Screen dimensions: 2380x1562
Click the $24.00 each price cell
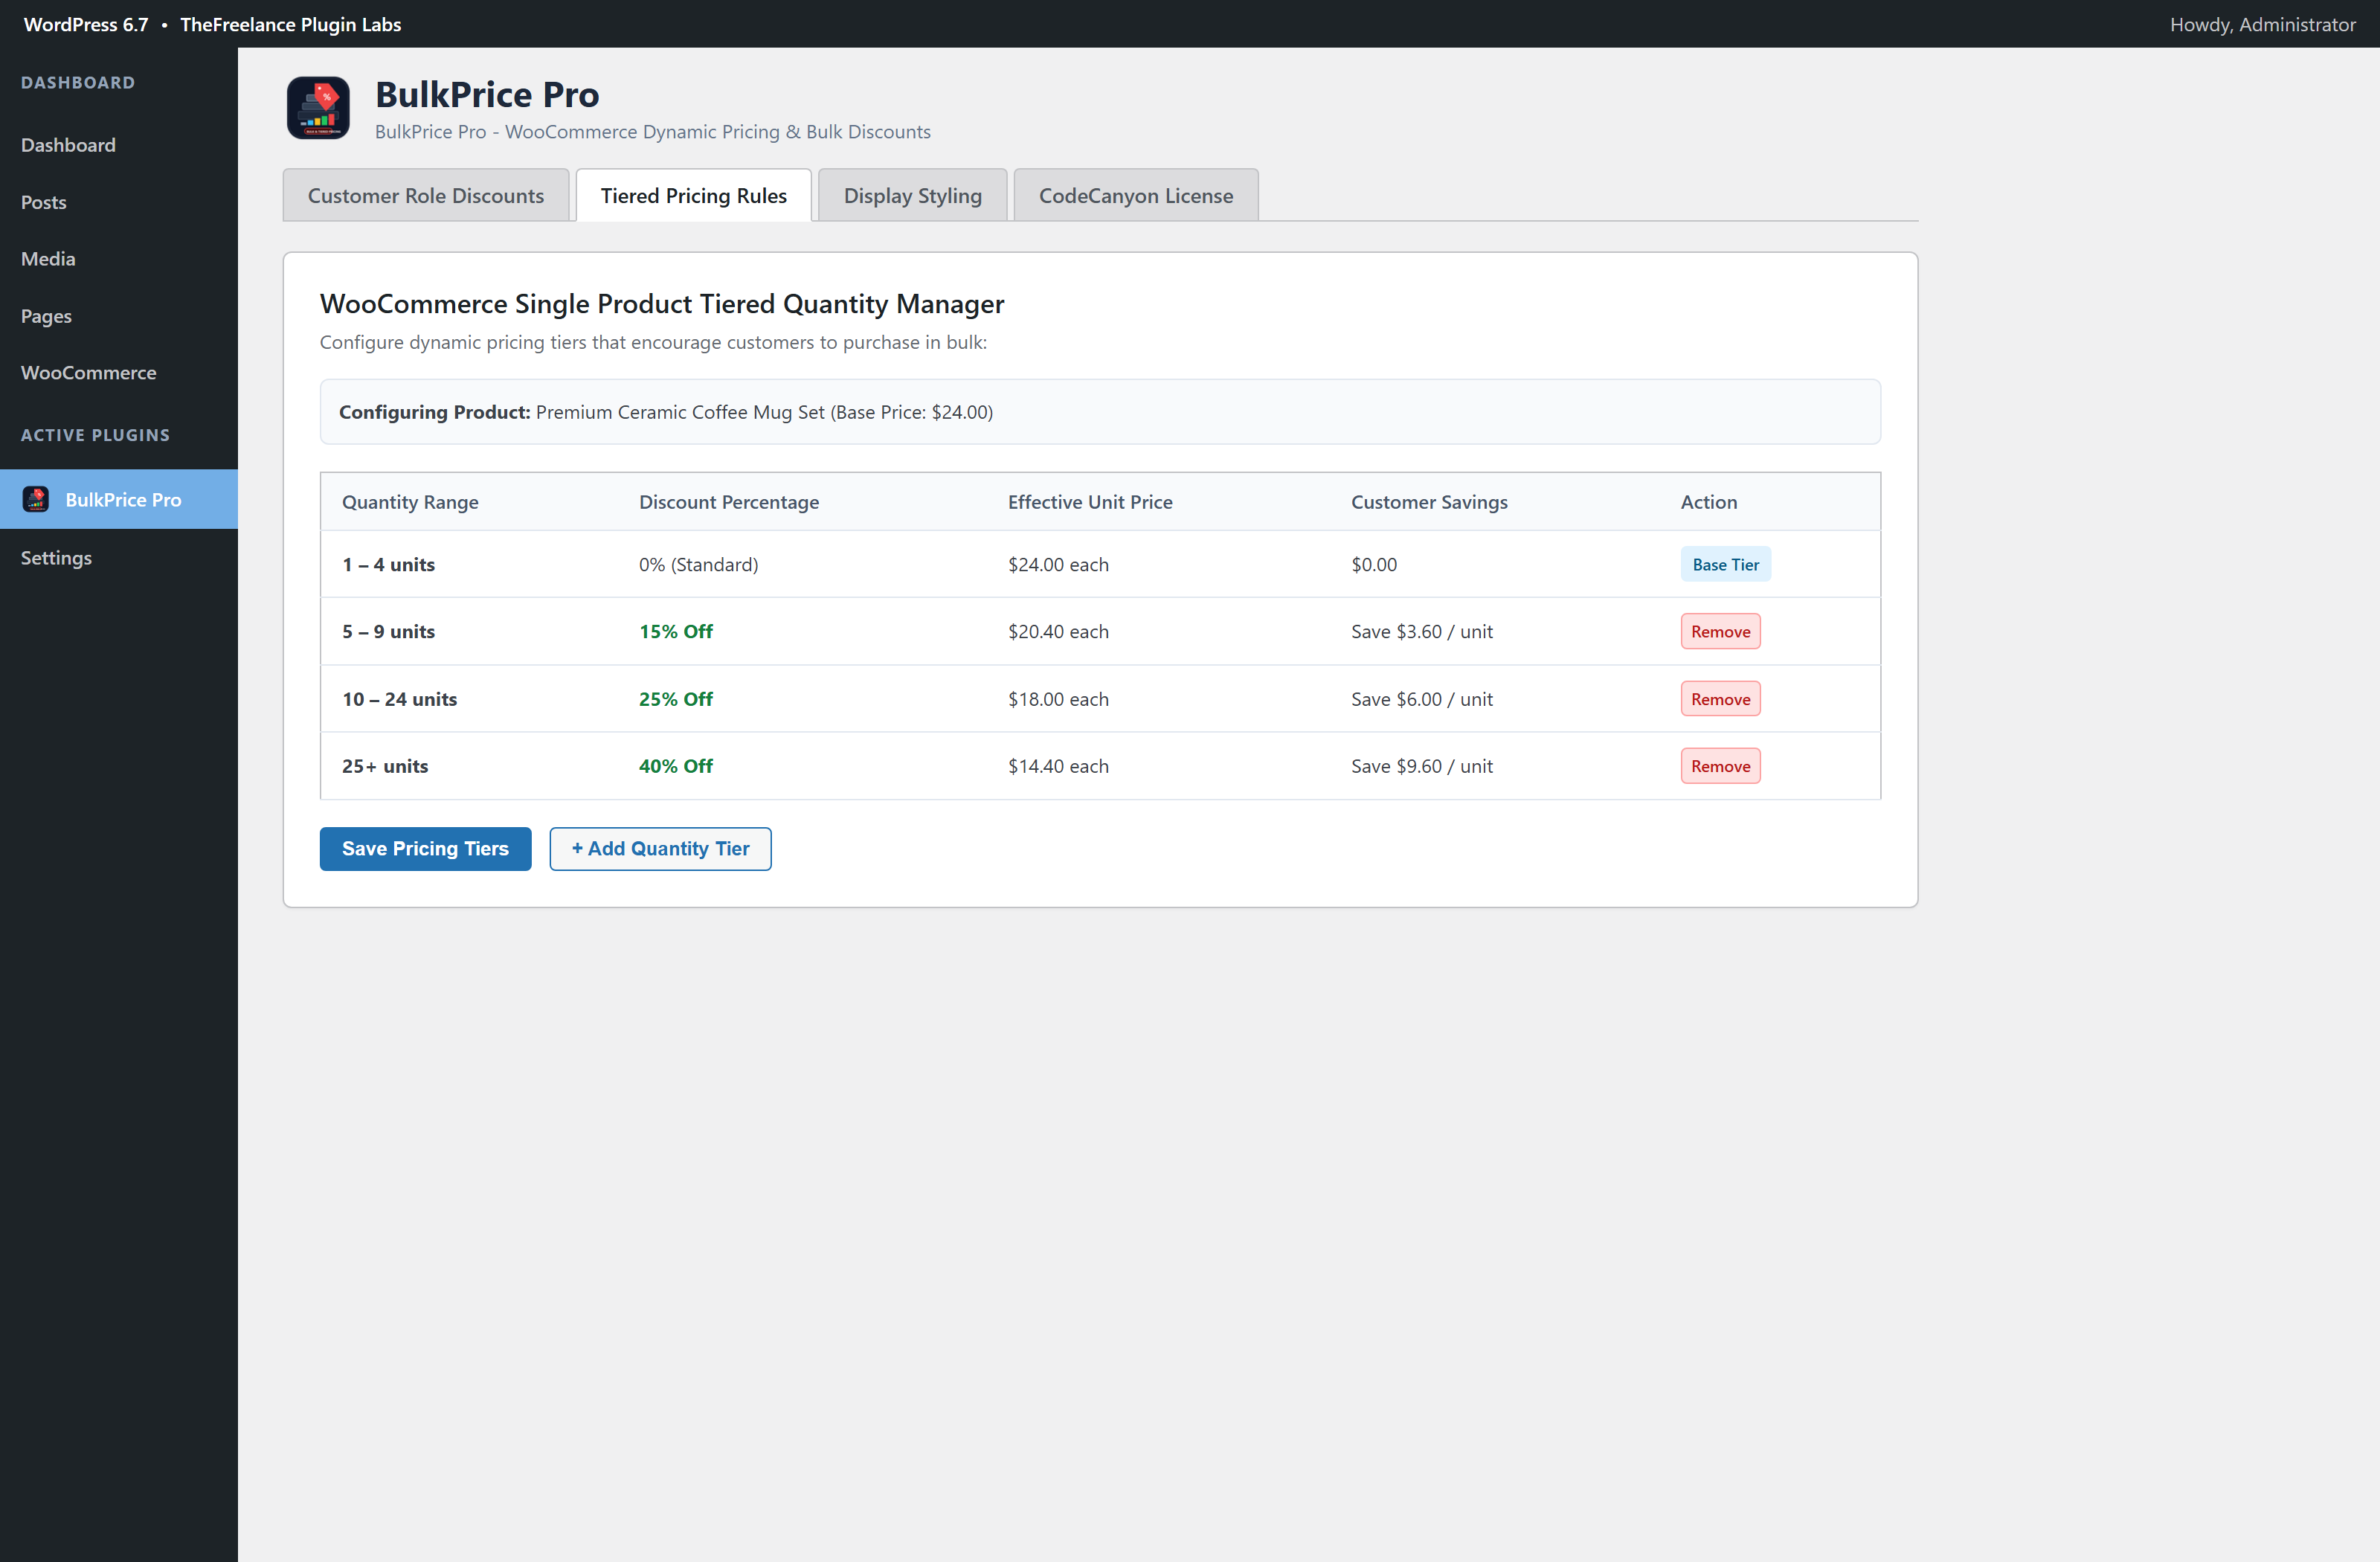pyautogui.click(x=1058, y=565)
